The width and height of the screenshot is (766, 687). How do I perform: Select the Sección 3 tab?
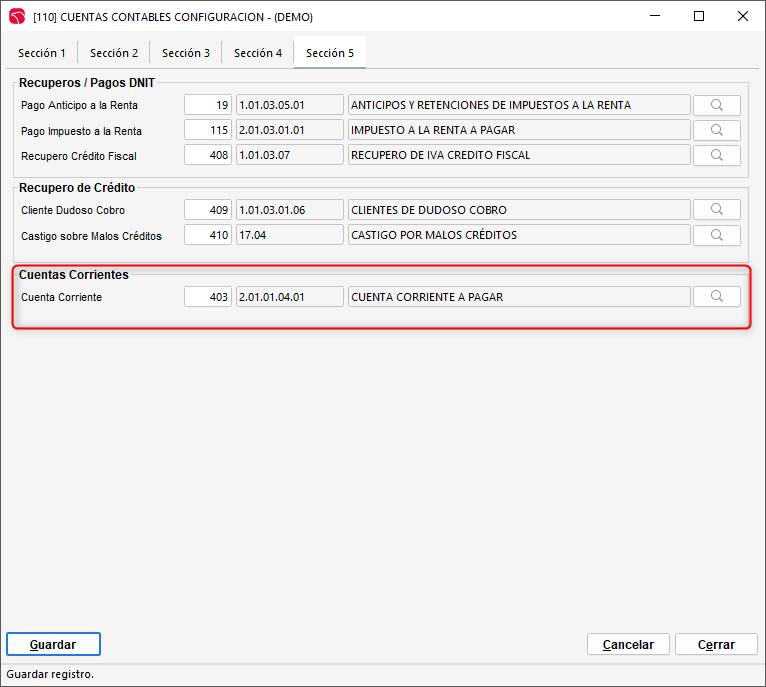click(186, 53)
